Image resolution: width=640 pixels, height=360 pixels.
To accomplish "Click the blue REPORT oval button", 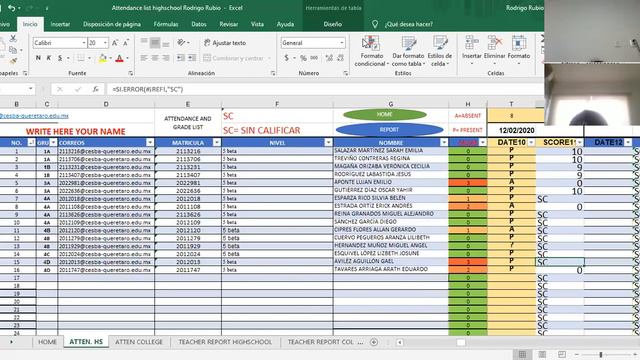I will coord(389,129).
